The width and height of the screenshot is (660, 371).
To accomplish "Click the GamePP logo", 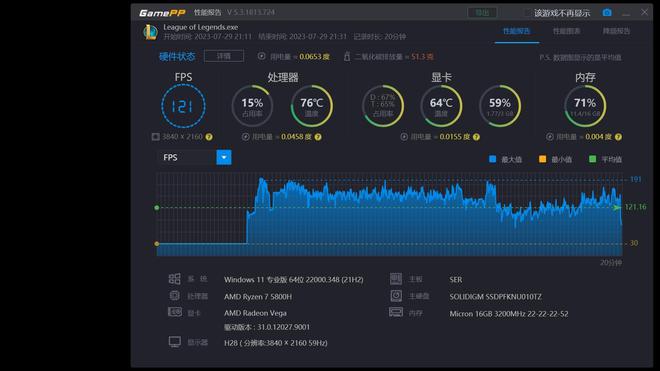I will click(x=162, y=13).
